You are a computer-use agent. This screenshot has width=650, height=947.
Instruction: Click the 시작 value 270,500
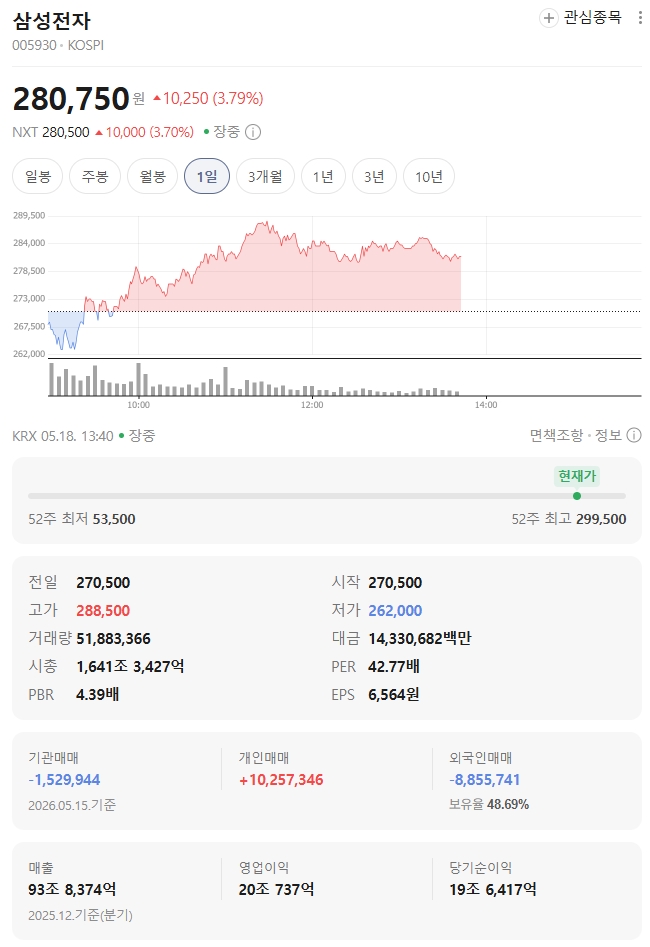395,583
